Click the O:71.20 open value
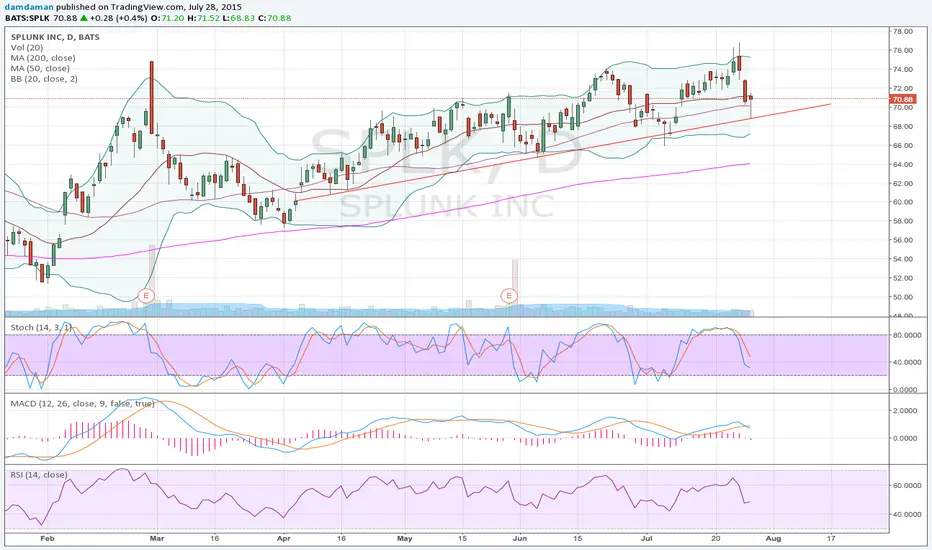 point(167,18)
